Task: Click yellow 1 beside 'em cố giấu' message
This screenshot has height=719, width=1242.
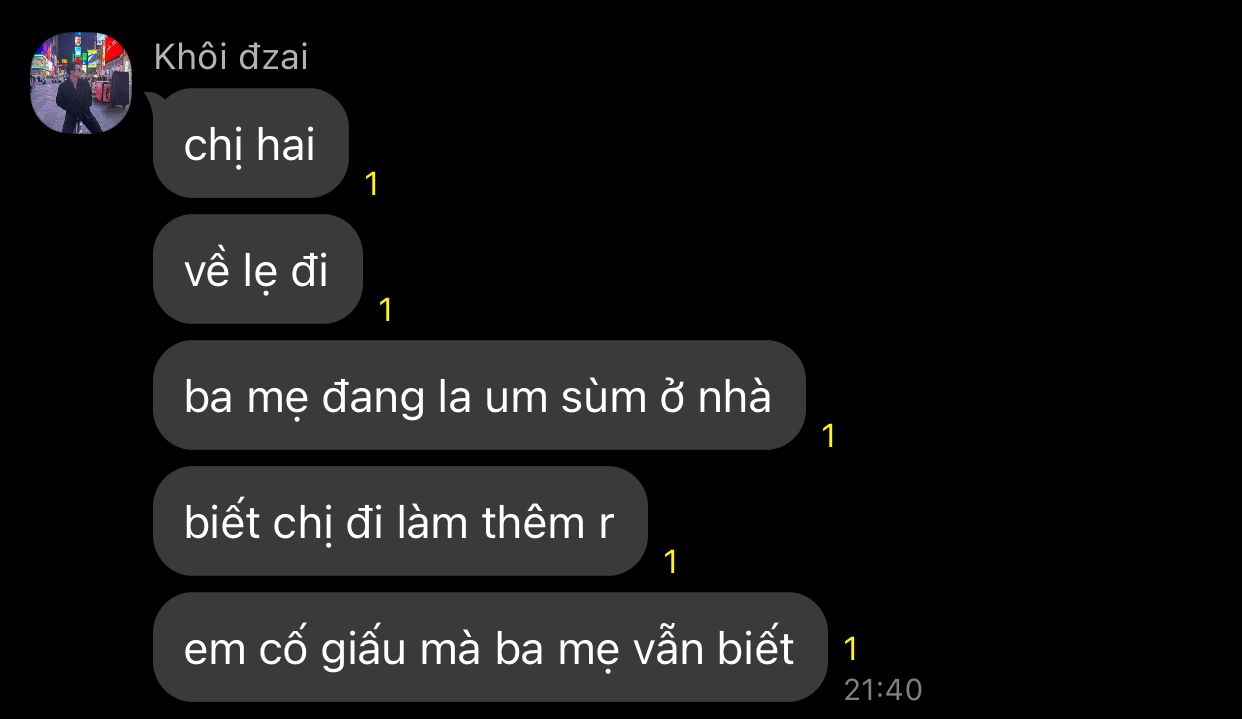Action: [x=850, y=649]
